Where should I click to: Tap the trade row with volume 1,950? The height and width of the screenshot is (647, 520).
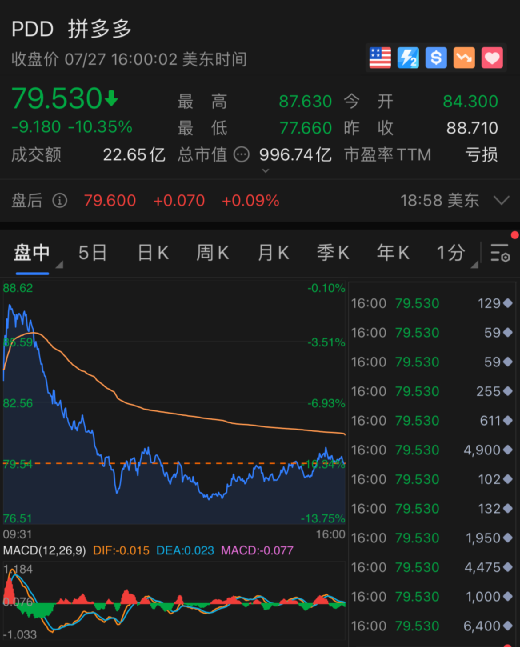[432, 538]
